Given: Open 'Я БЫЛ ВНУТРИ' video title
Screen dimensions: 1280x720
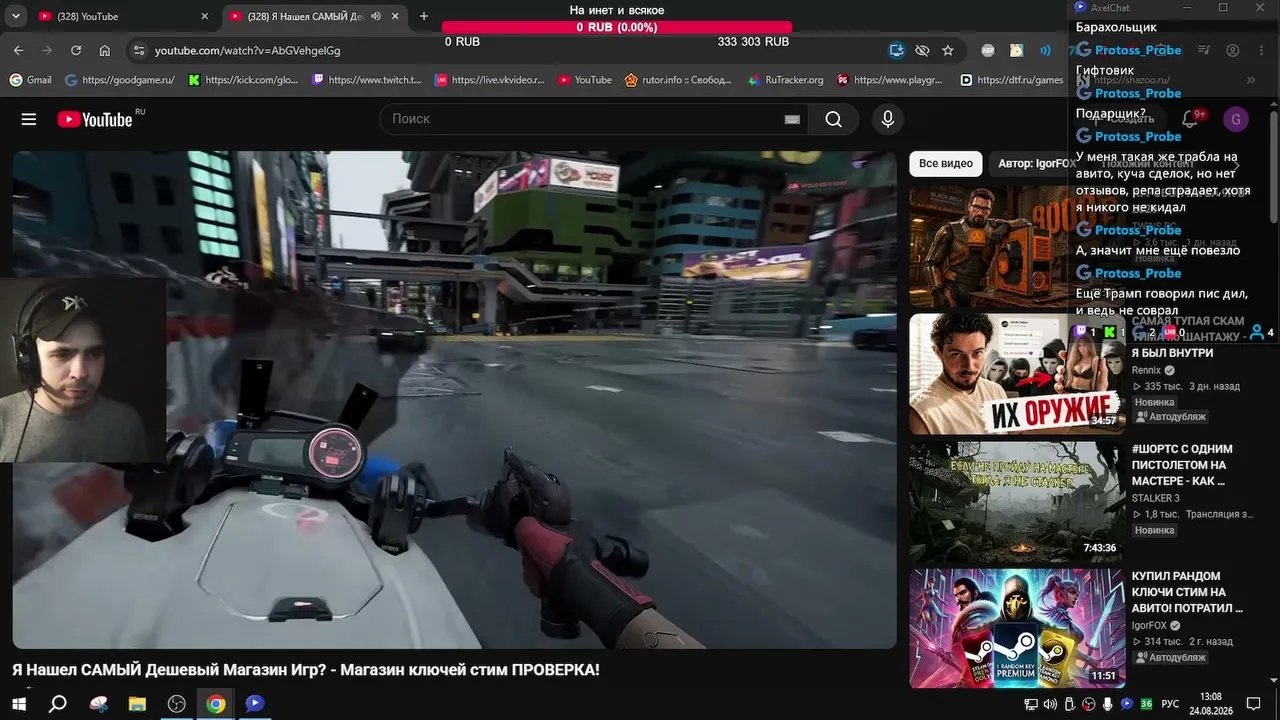Looking at the screenshot, I should point(1172,353).
